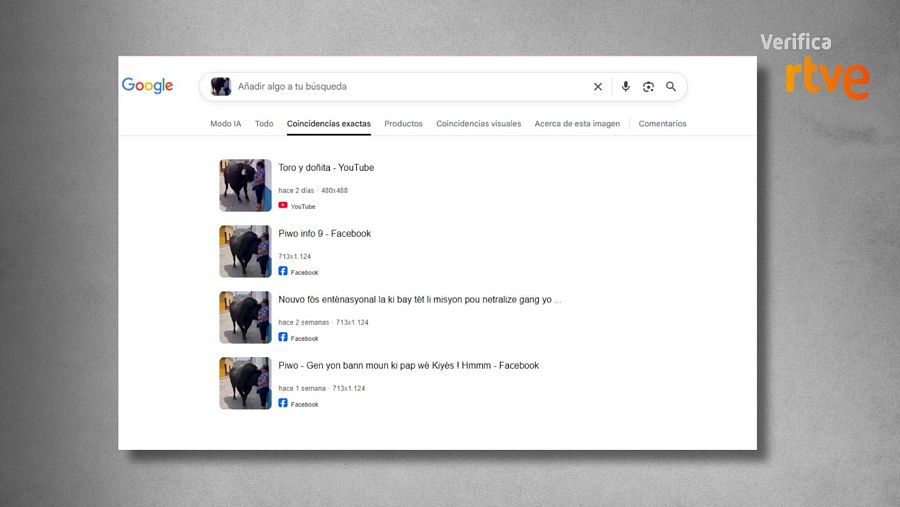Click 'hace 2 días · 480x488' text
This screenshot has width=900, height=507.
pos(313,191)
